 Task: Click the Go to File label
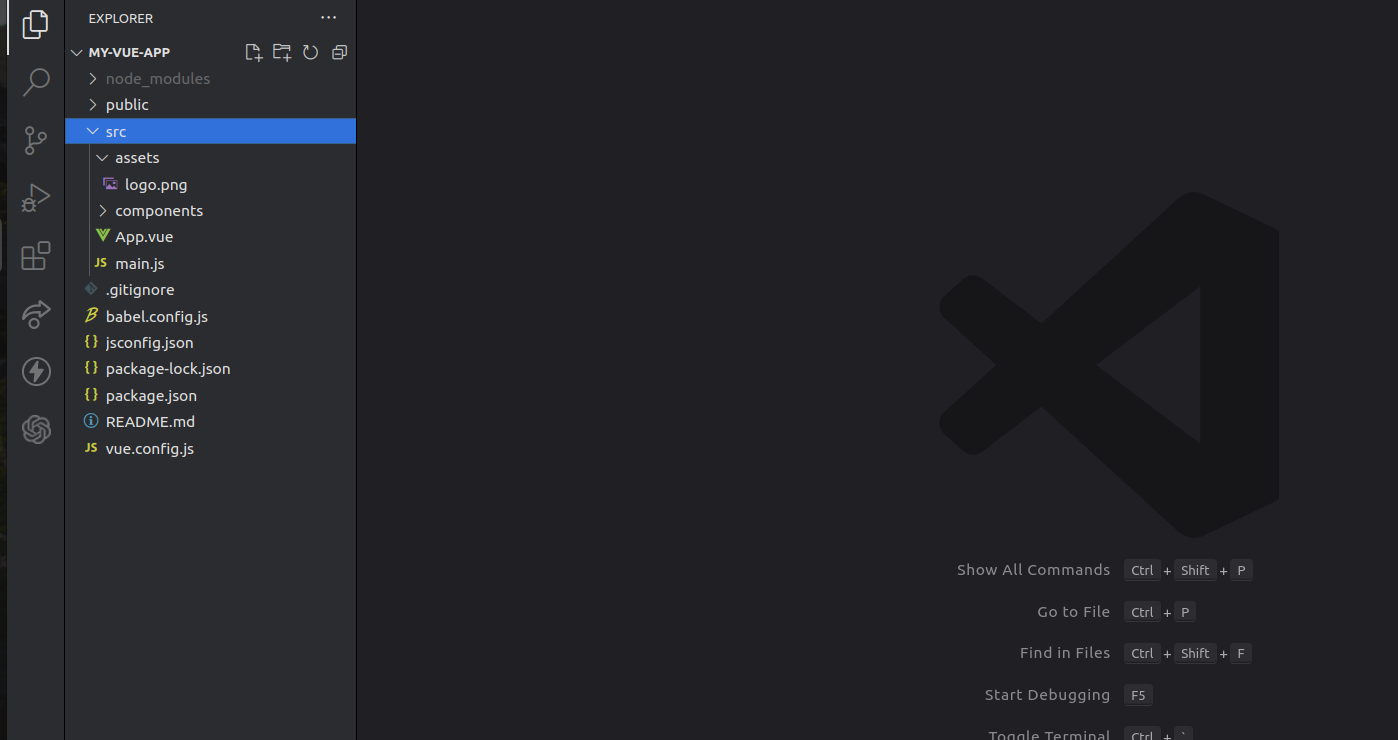pyautogui.click(x=1073, y=612)
